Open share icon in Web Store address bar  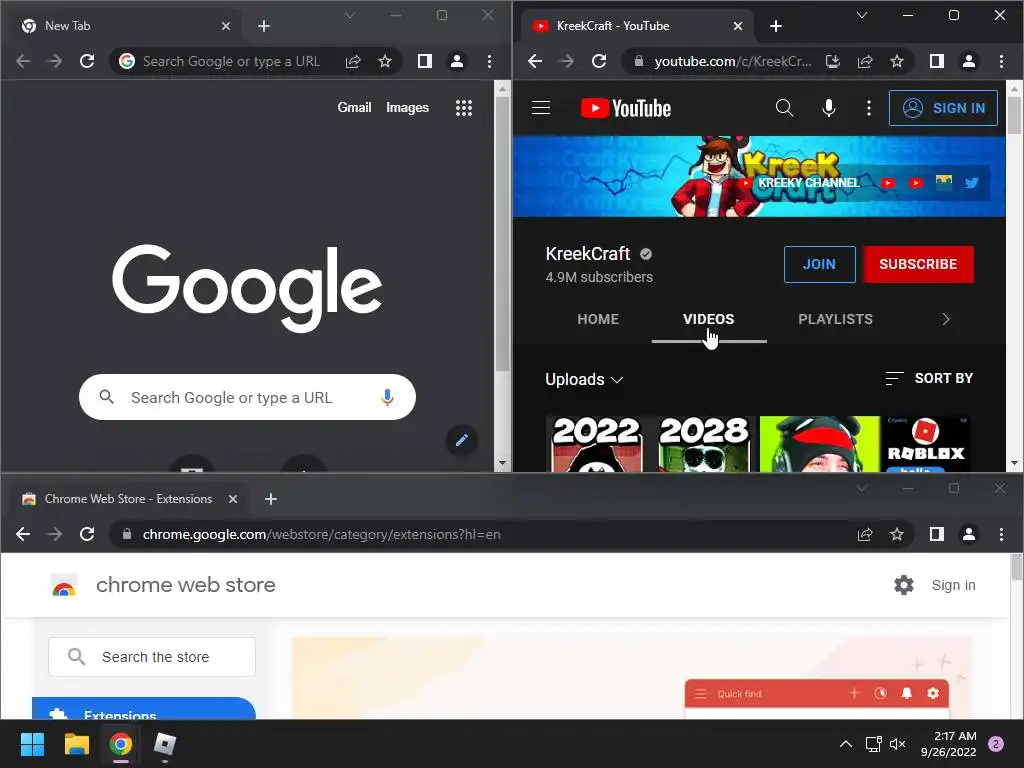(865, 534)
